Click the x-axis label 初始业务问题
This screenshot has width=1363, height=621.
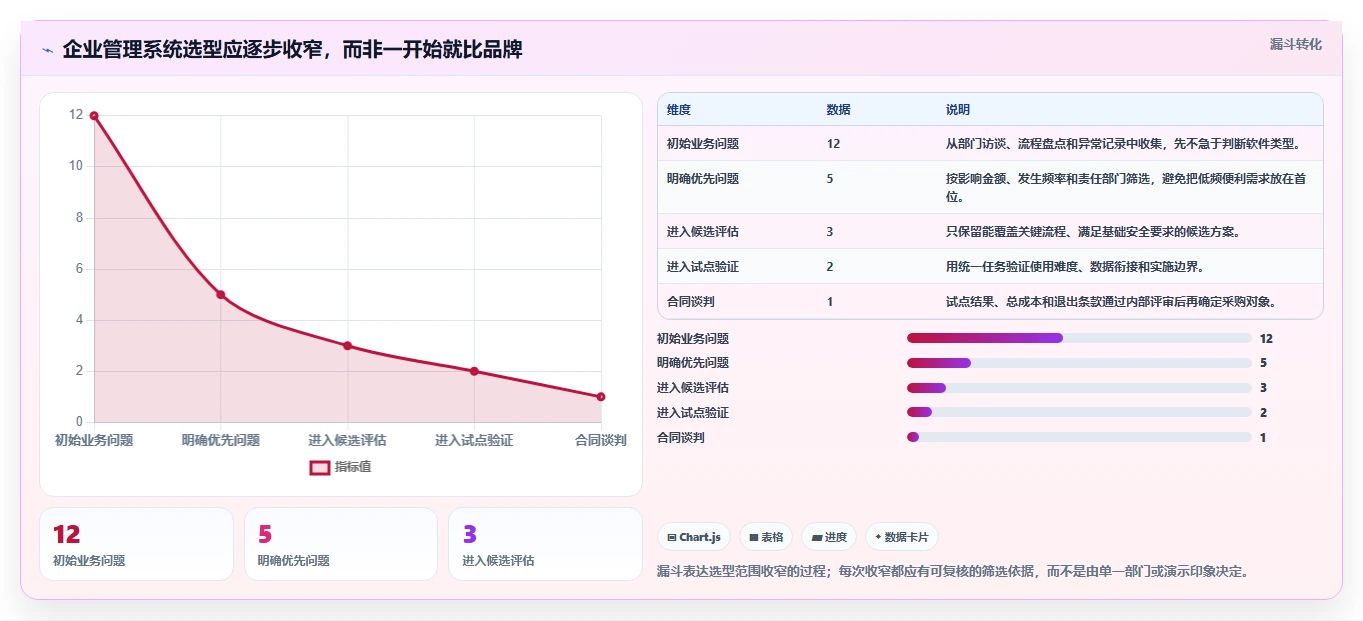(94, 440)
